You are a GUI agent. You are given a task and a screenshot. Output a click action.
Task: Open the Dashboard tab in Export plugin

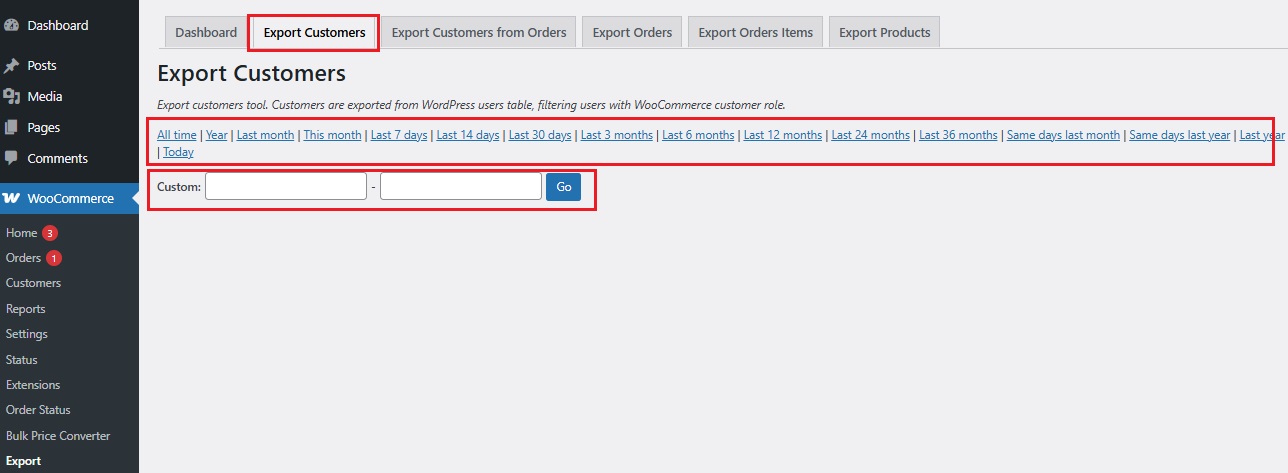tap(206, 32)
